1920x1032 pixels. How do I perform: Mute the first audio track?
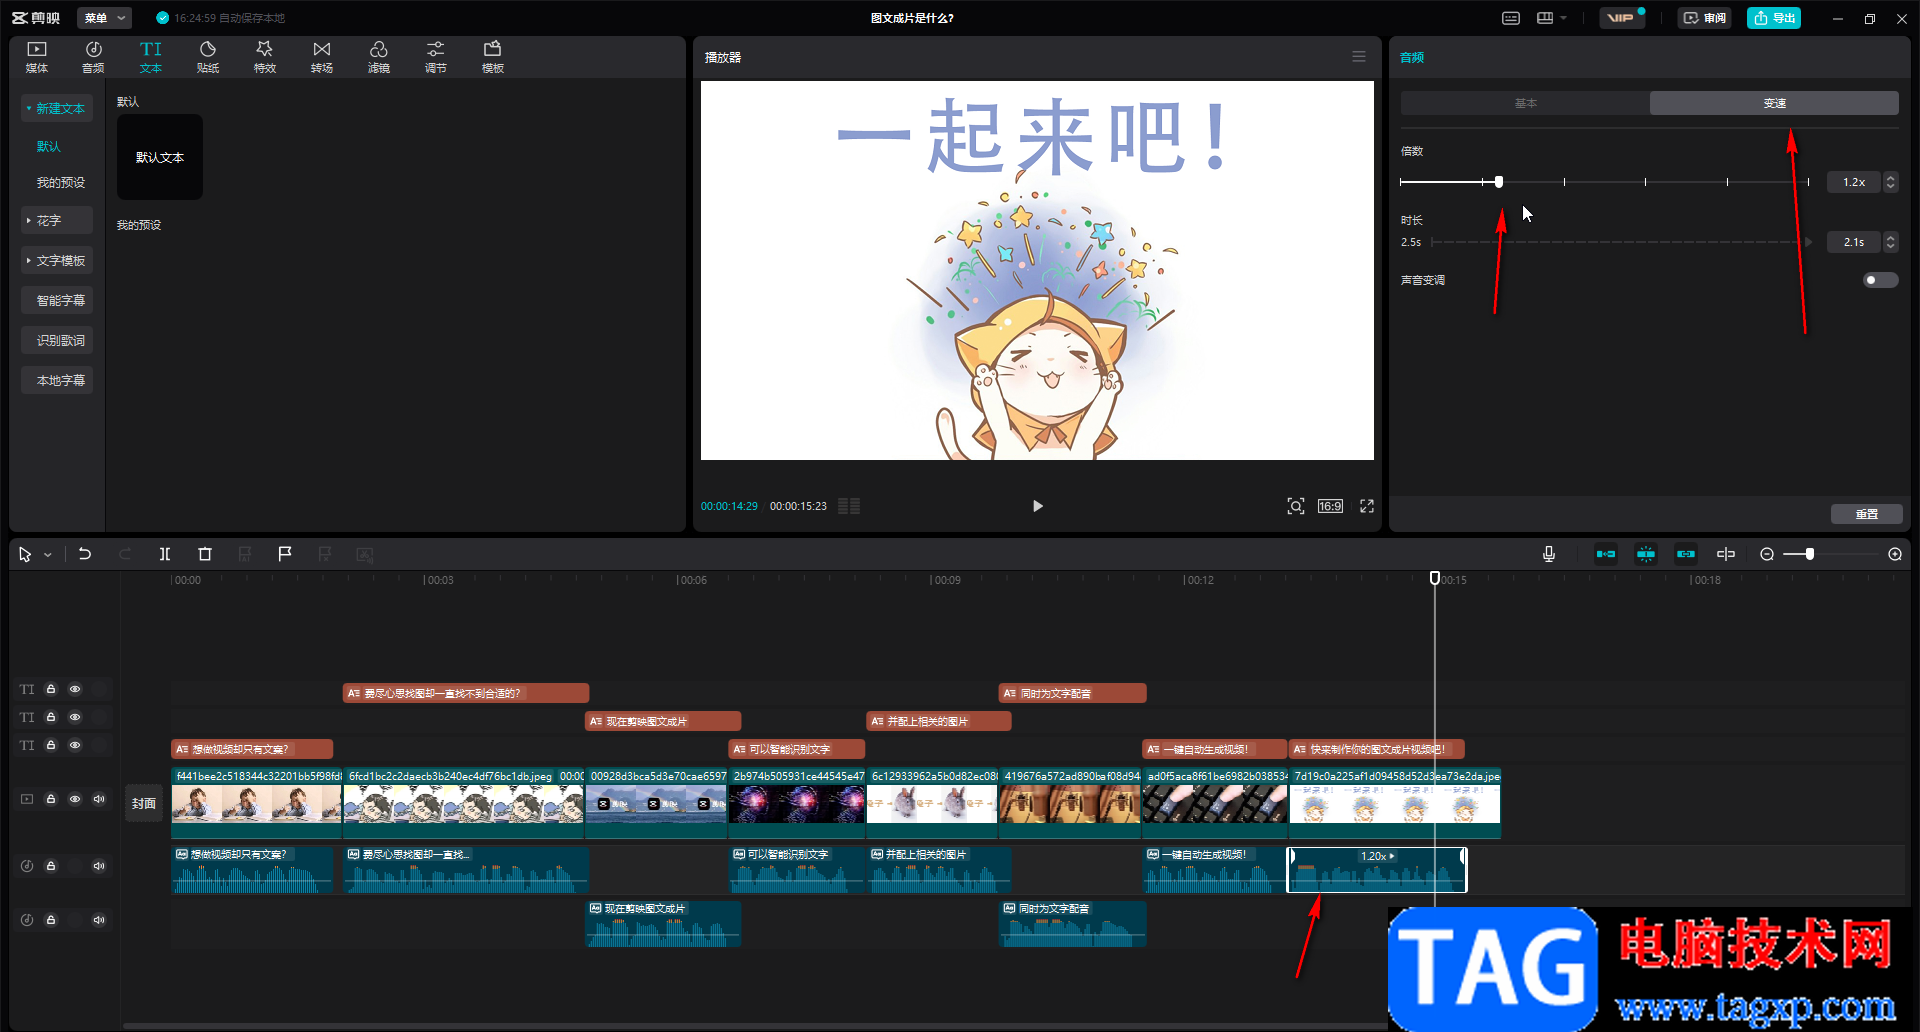(x=99, y=866)
